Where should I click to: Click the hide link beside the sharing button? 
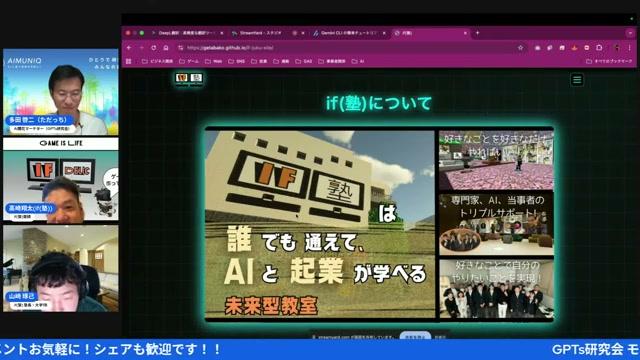pos(440,337)
